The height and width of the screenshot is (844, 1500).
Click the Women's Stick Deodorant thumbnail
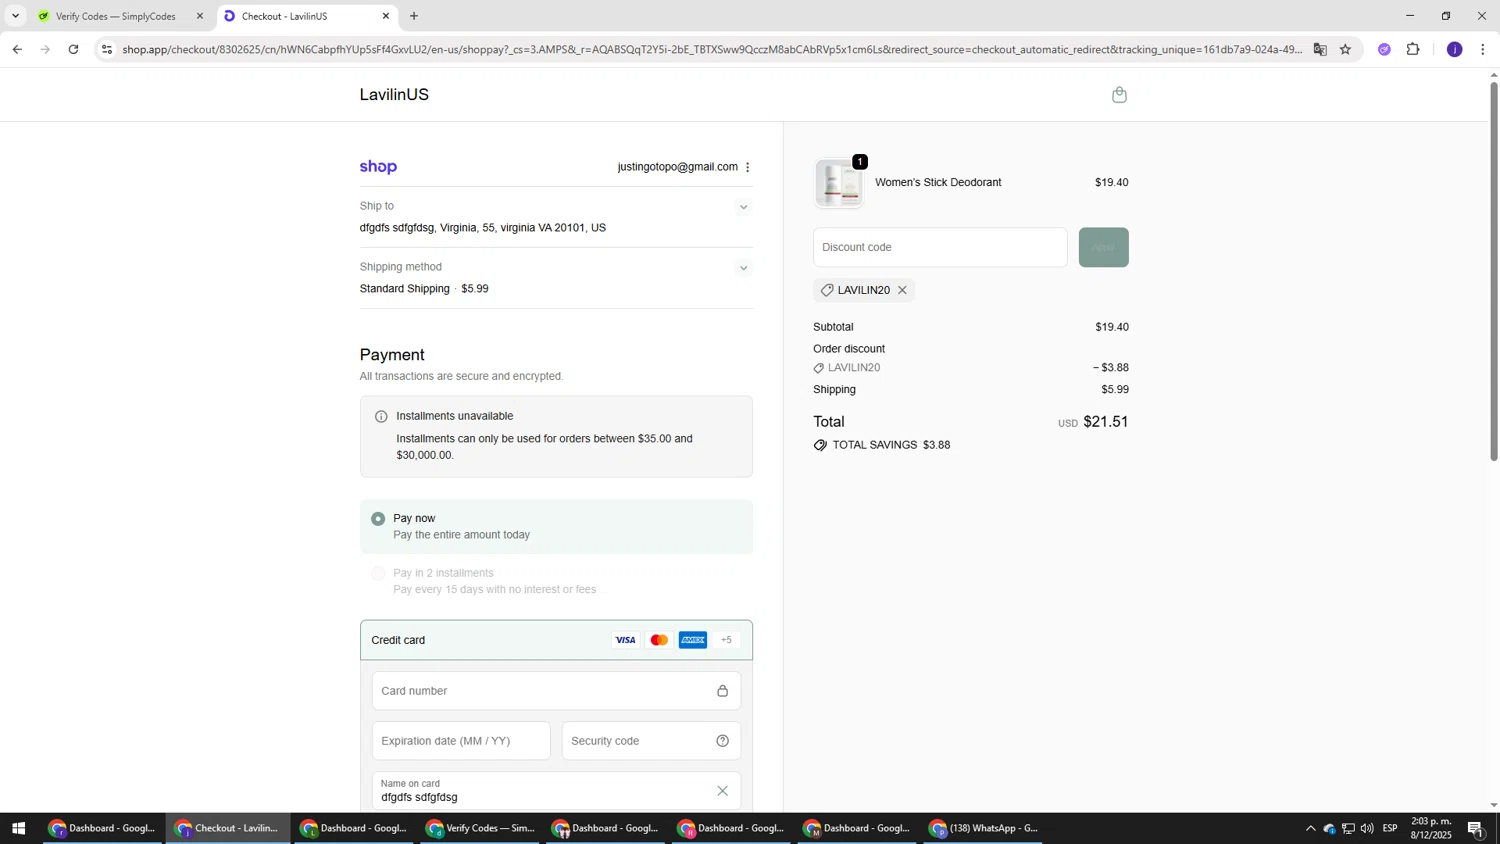pos(839,183)
